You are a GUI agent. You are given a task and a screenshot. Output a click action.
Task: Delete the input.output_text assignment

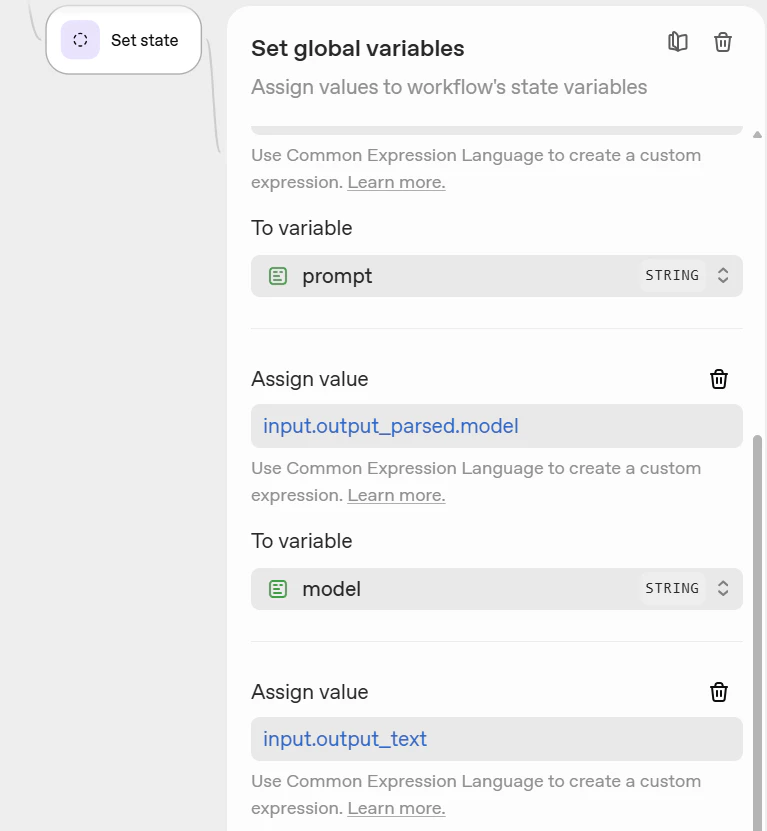[x=719, y=692]
